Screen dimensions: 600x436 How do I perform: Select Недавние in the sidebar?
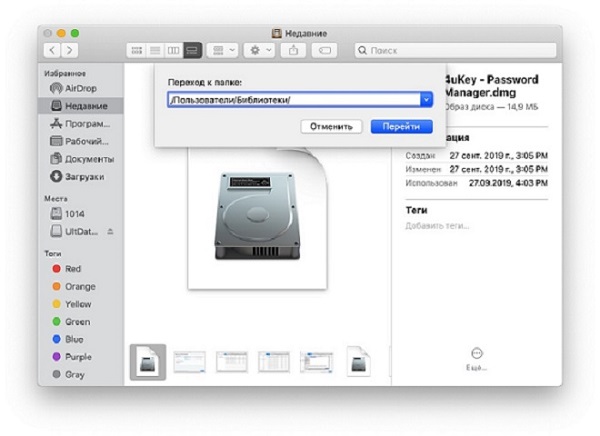[x=80, y=106]
